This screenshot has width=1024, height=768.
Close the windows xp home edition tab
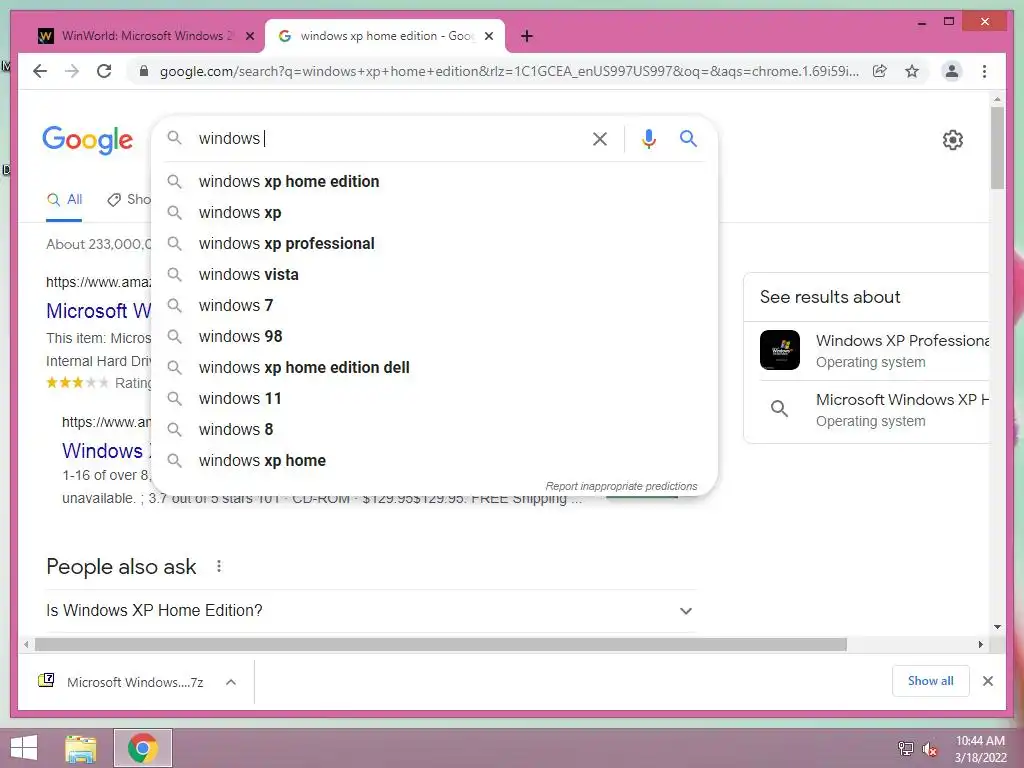pos(489,37)
